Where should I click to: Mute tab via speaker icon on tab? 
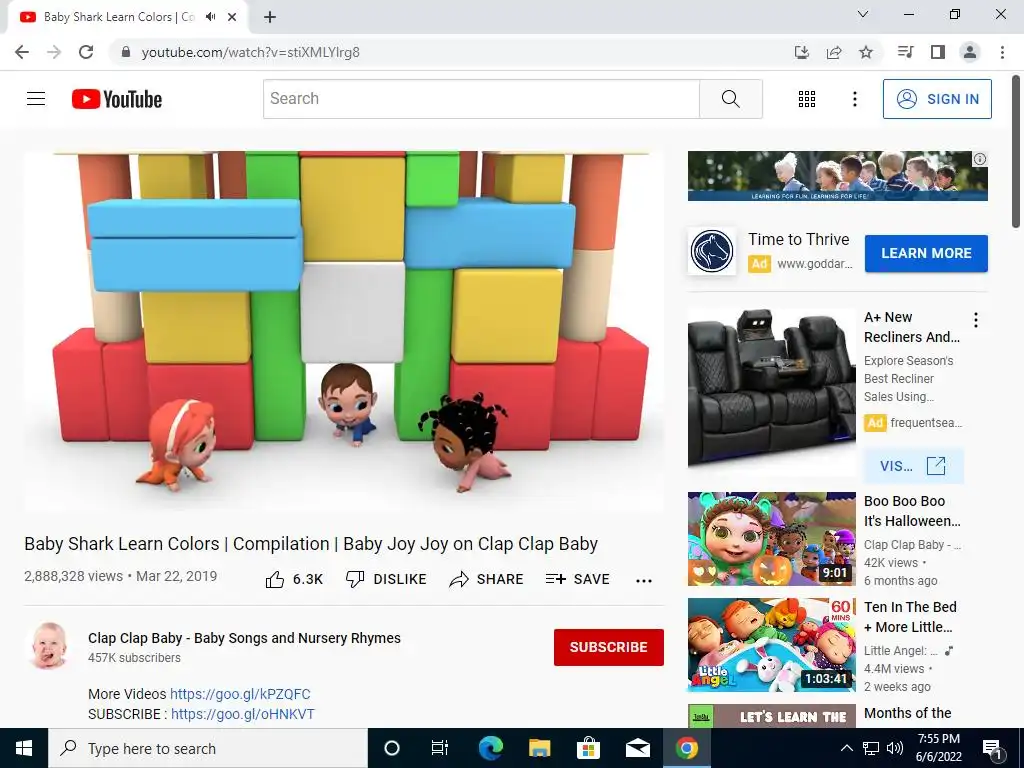click(x=210, y=17)
